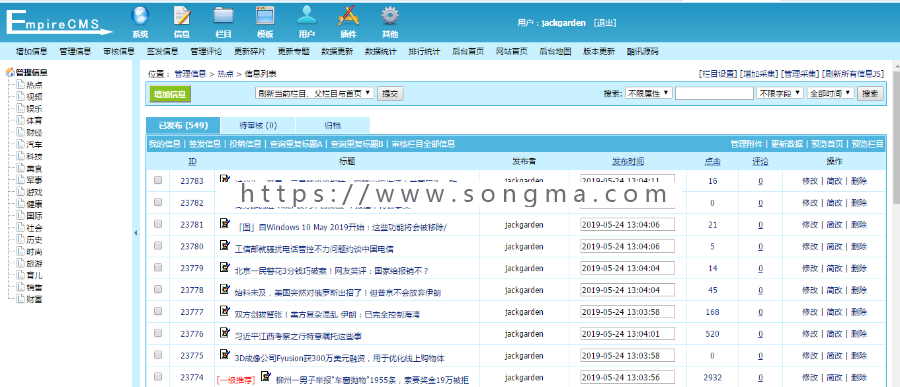
Task: Collapse the left sidebar with the arrow handle
Action: (135, 233)
